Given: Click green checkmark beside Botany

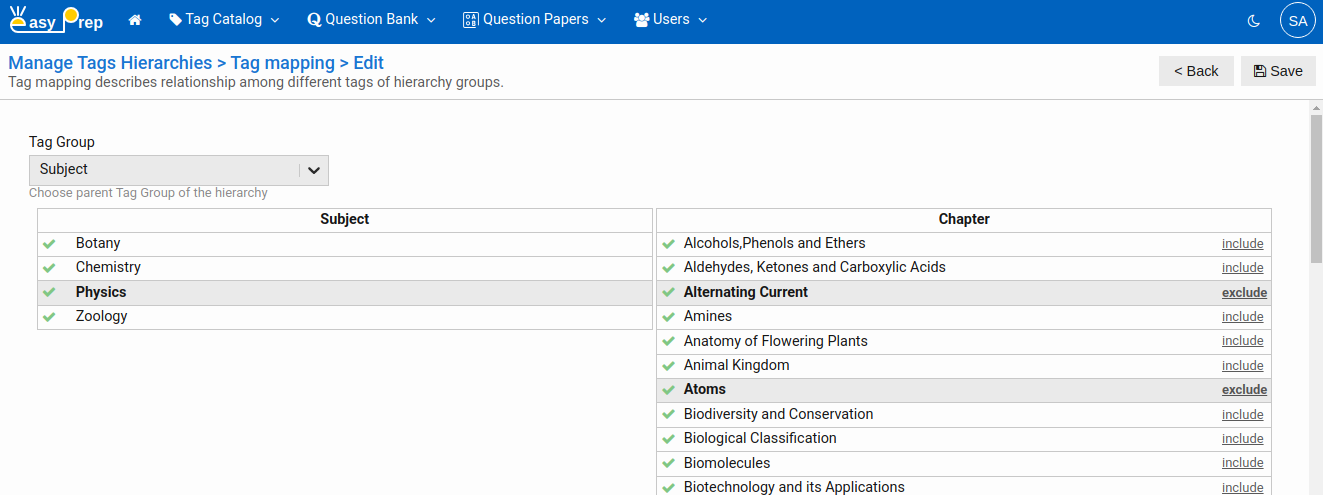Looking at the screenshot, I should pyautogui.click(x=48, y=244).
